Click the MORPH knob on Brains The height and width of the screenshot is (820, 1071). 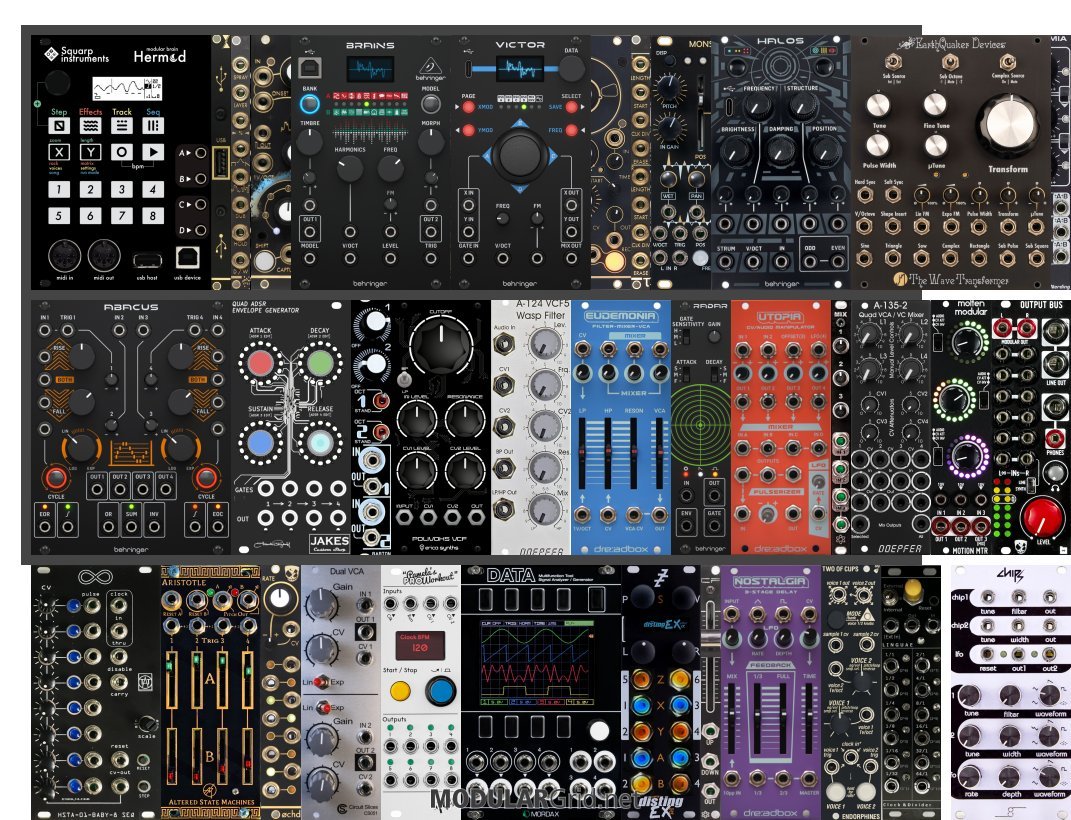click(430, 142)
